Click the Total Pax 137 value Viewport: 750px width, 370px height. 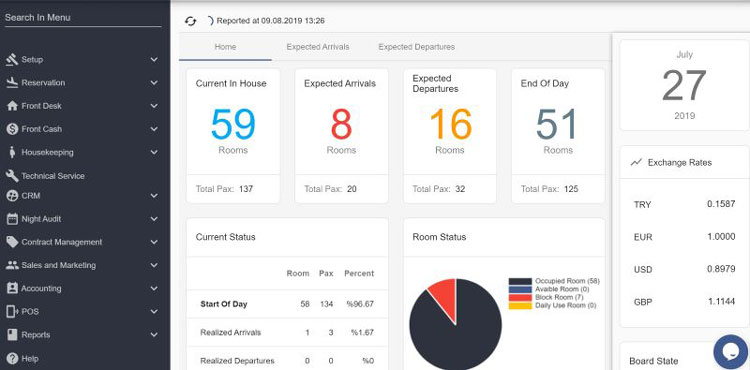click(246, 189)
